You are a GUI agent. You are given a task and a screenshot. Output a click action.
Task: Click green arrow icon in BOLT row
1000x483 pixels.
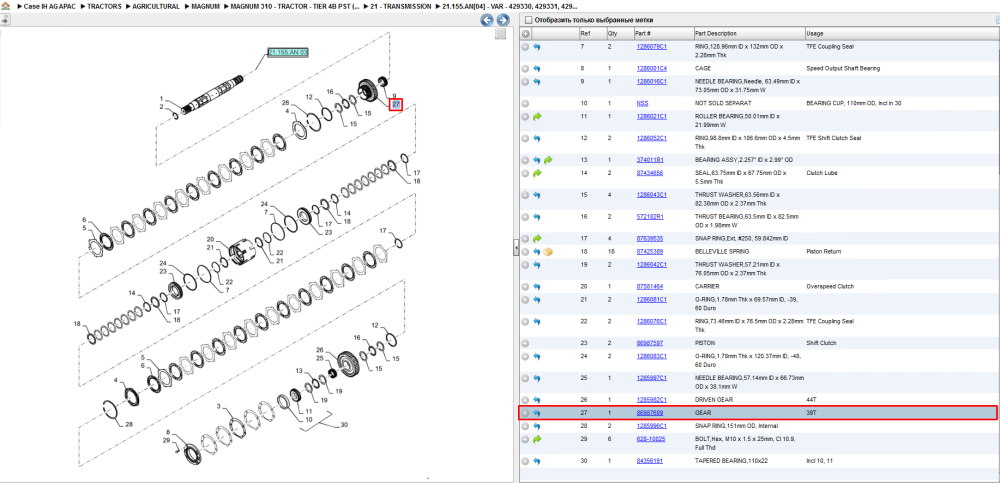(537, 440)
